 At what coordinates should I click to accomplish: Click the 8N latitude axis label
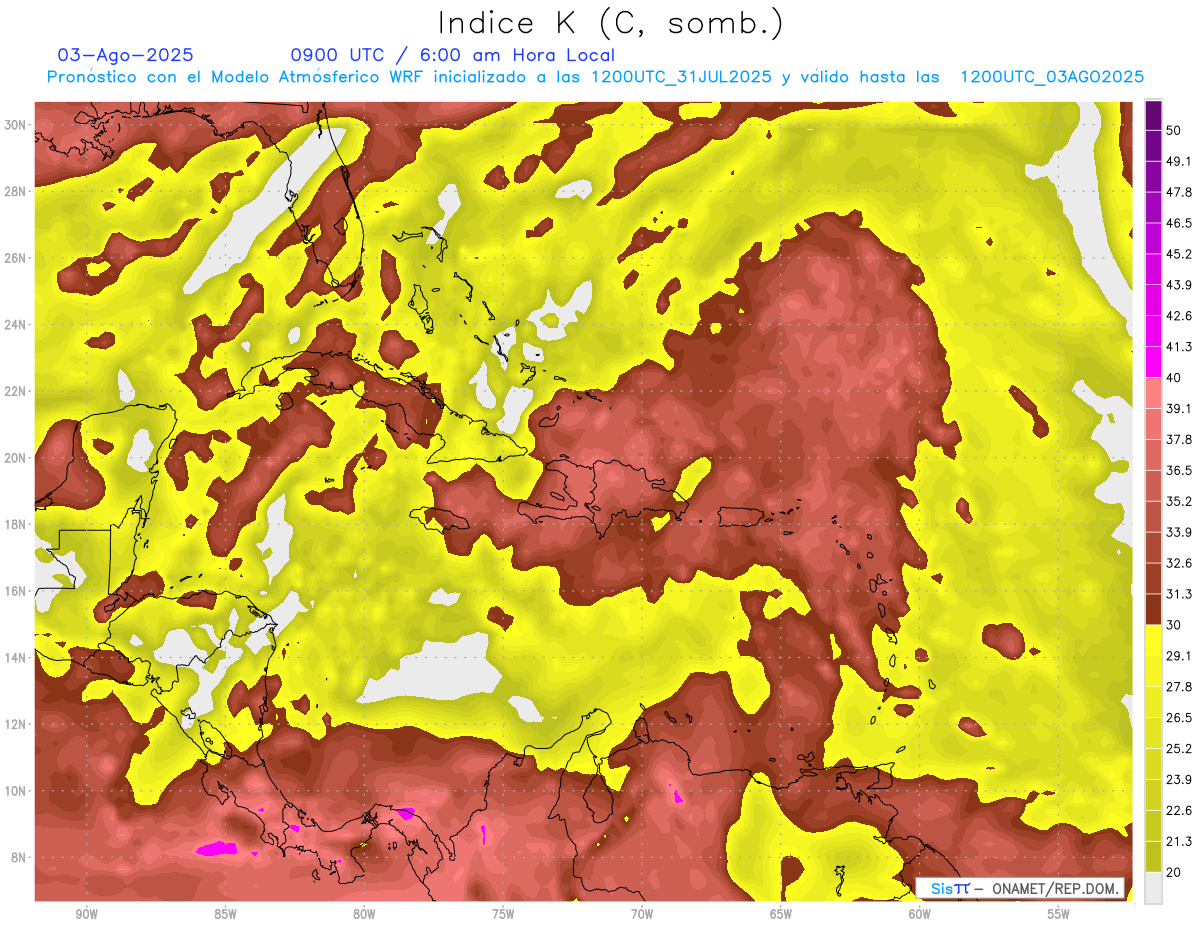coord(19,857)
